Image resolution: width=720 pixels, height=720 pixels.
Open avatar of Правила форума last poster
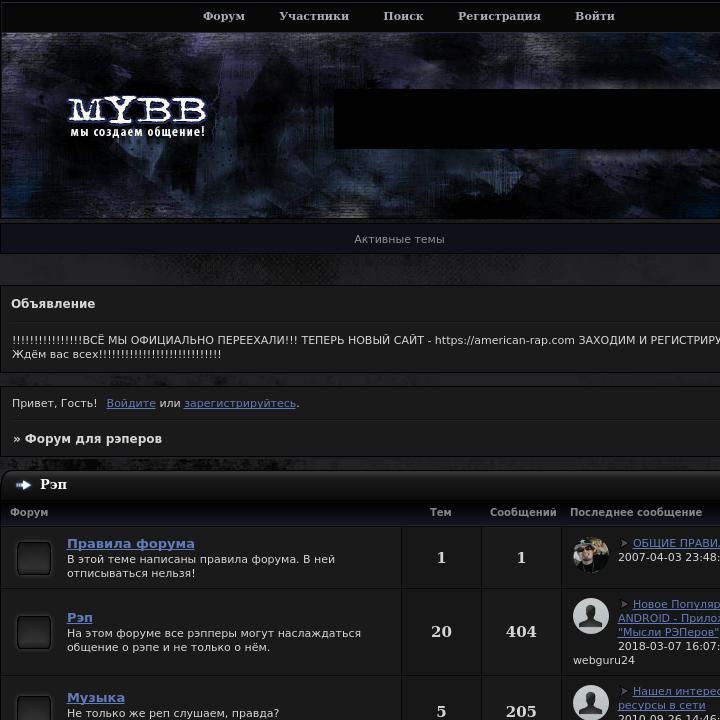pos(591,555)
